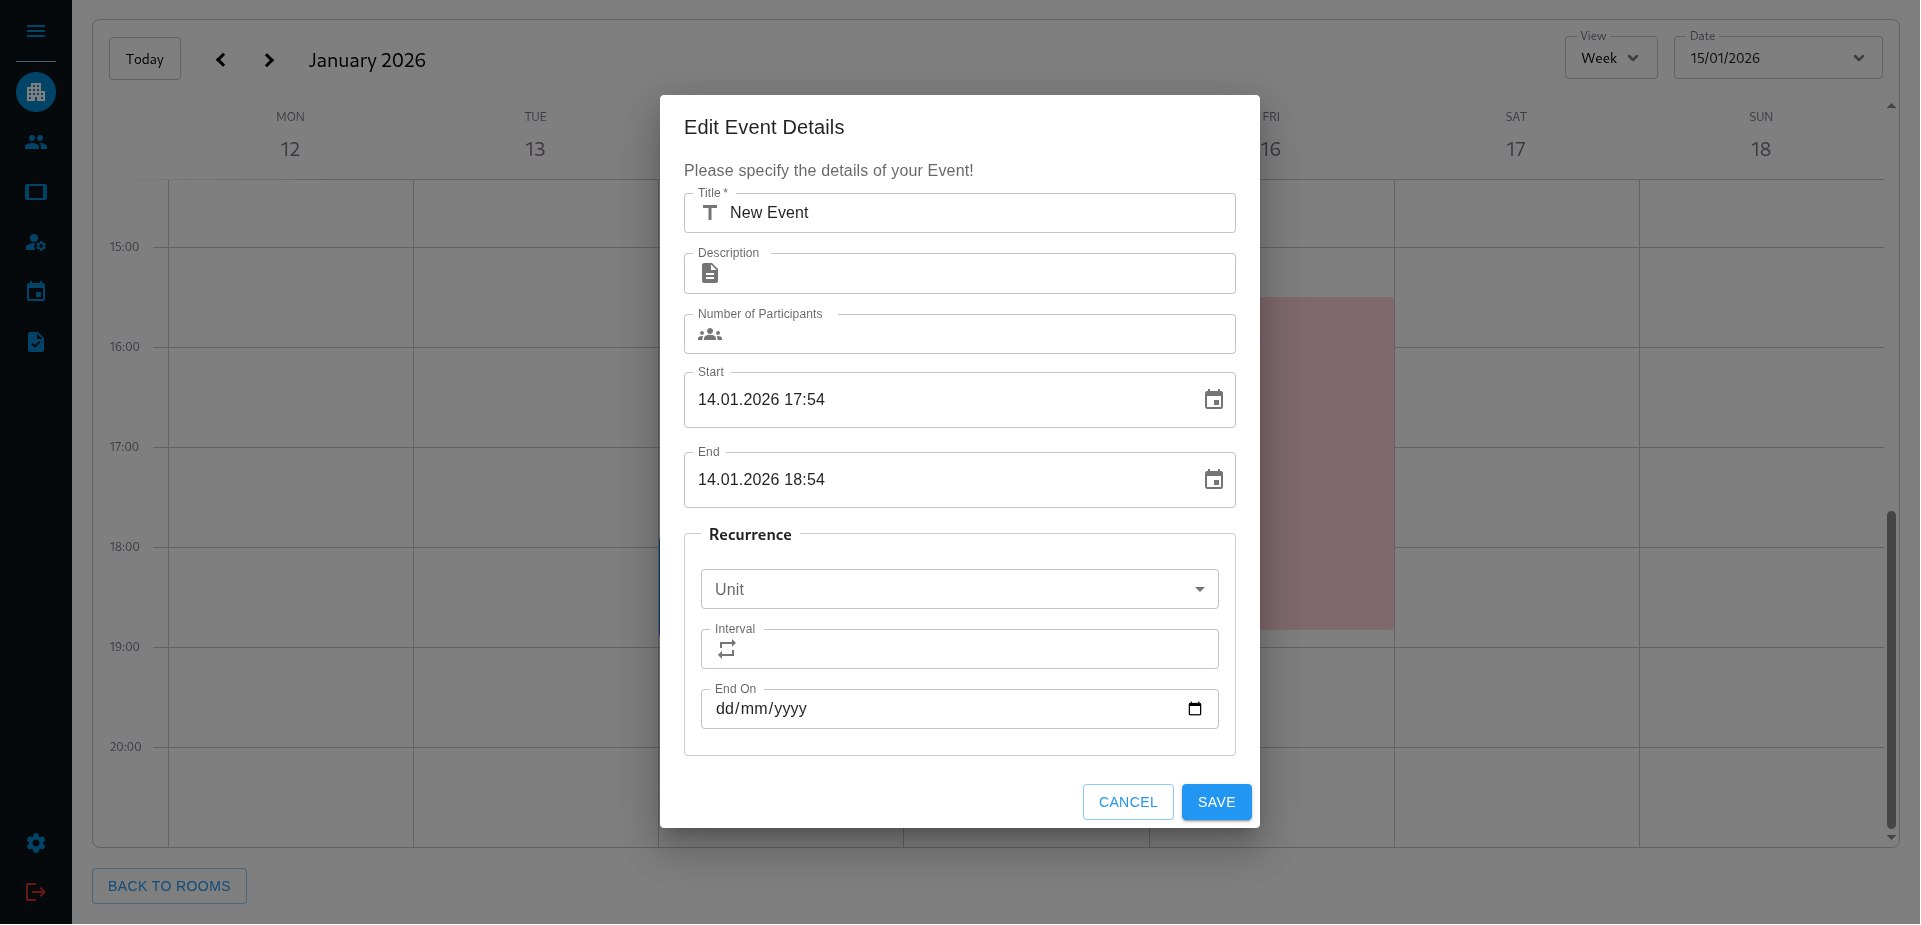The width and height of the screenshot is (1921, 925).
Task: Click the BACK TO ROOMS button
Action: point(168,886)
